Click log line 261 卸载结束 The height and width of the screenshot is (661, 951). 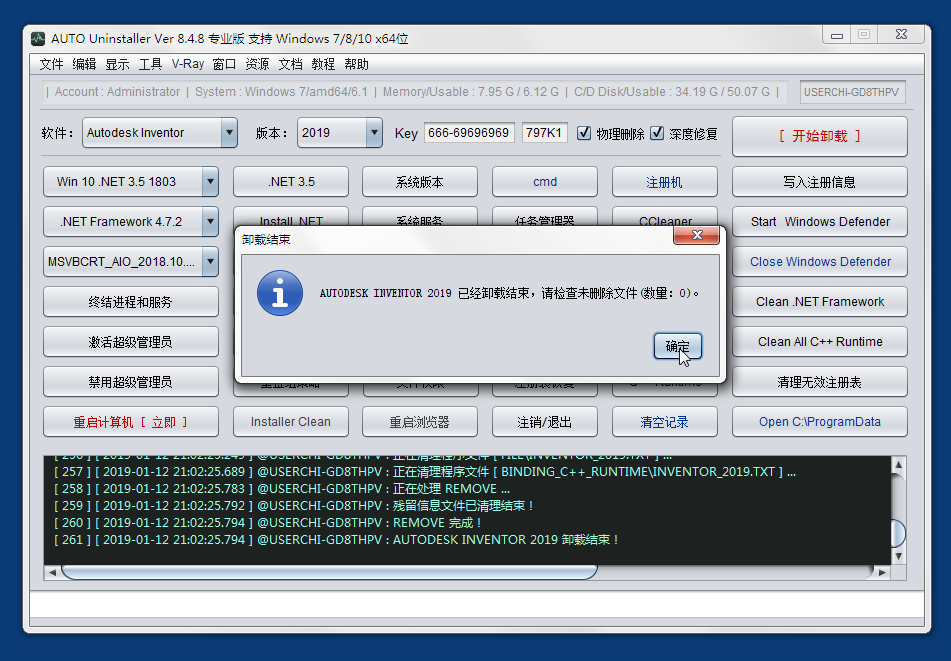pos(336,540)
